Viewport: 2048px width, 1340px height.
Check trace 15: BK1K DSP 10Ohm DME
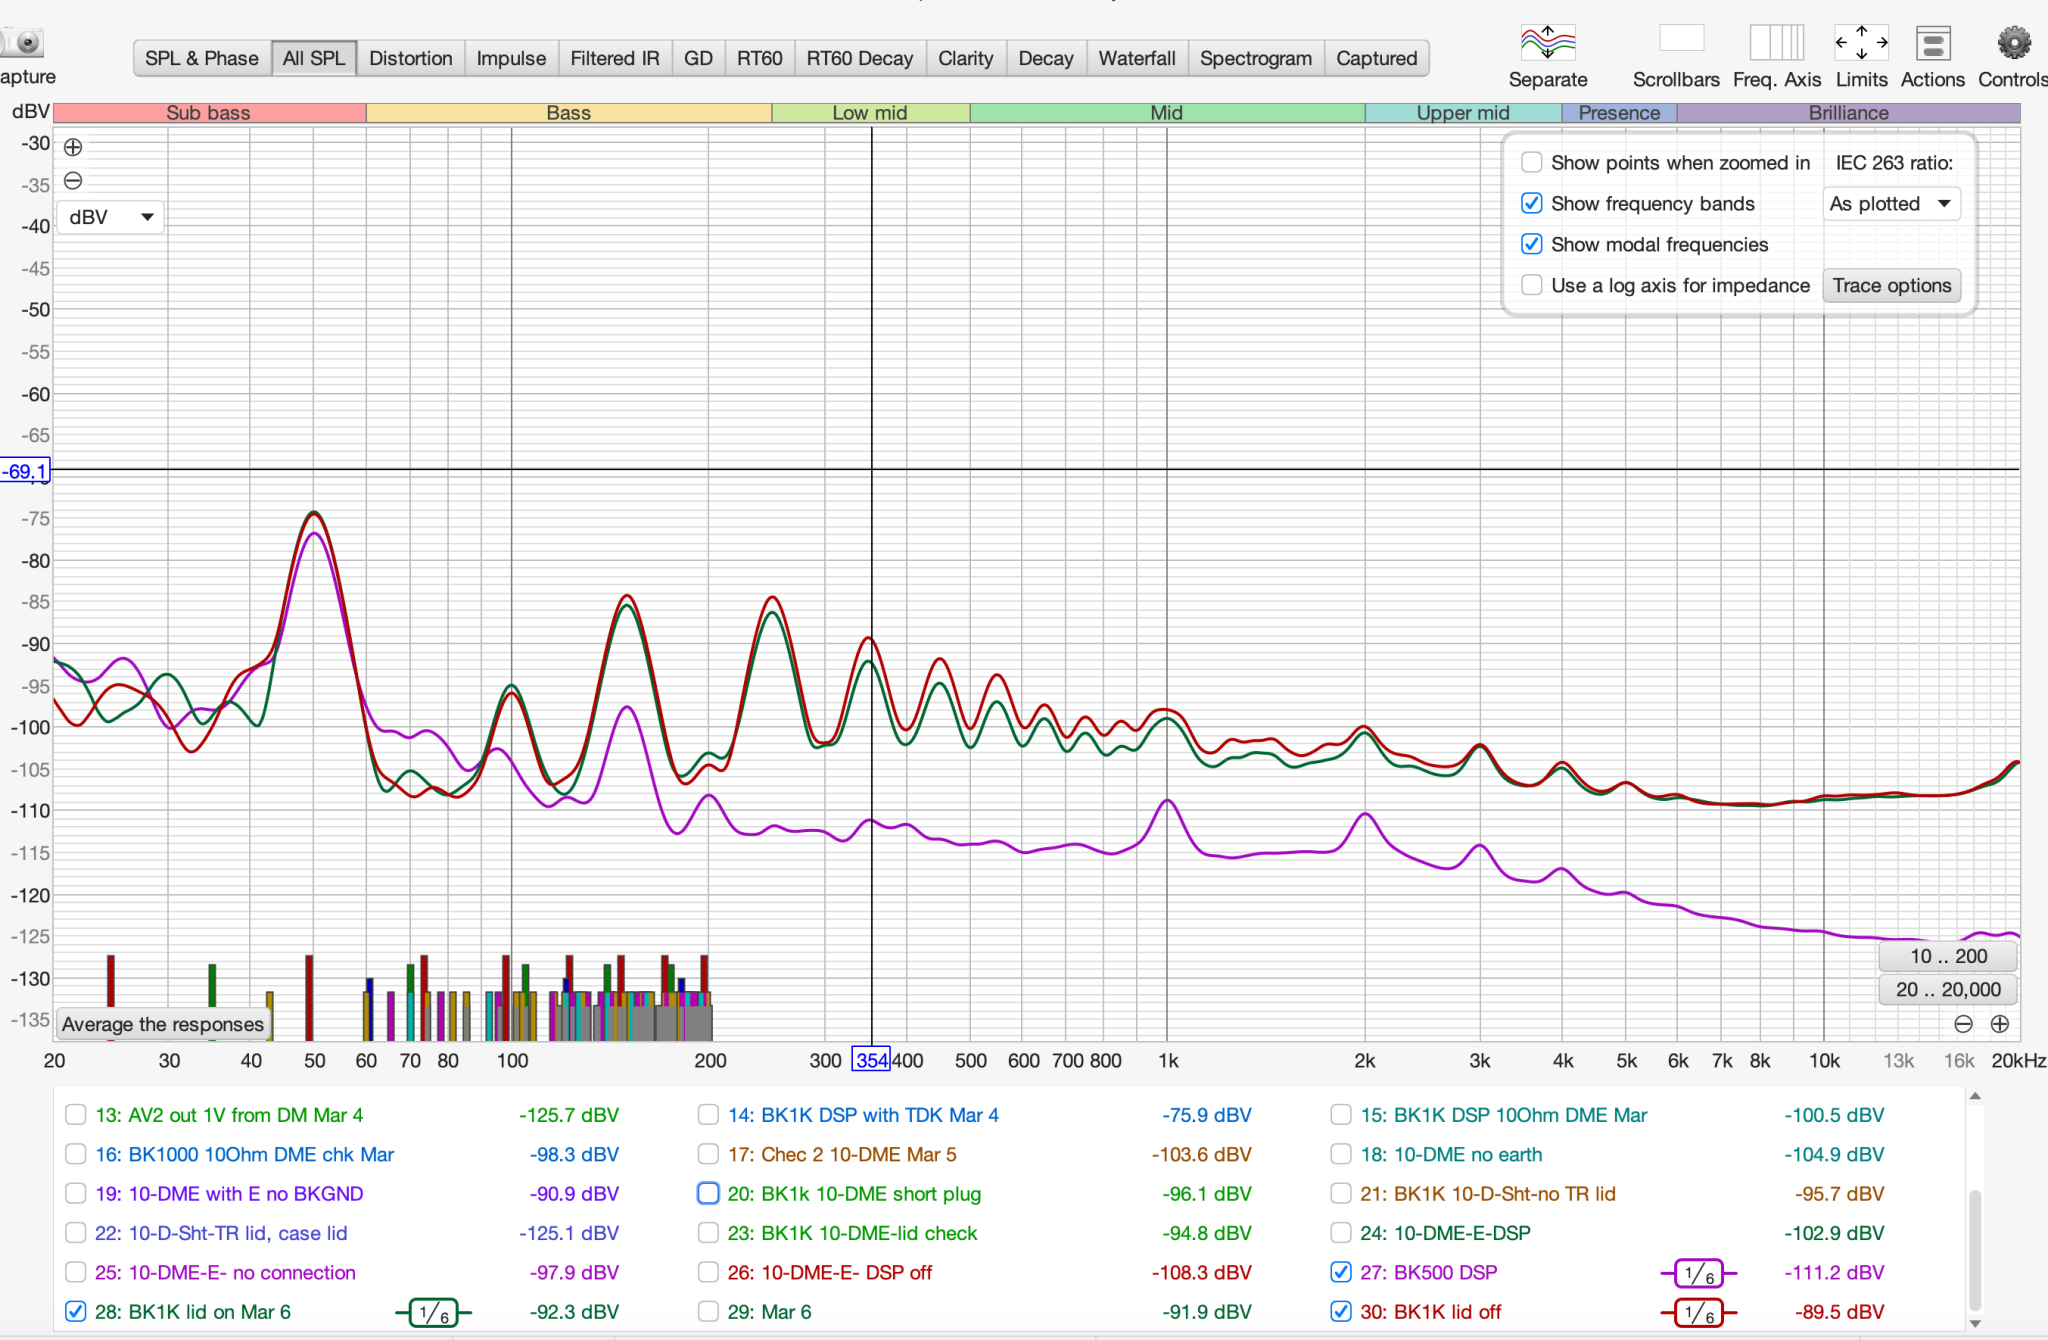coord(1341,1114)
